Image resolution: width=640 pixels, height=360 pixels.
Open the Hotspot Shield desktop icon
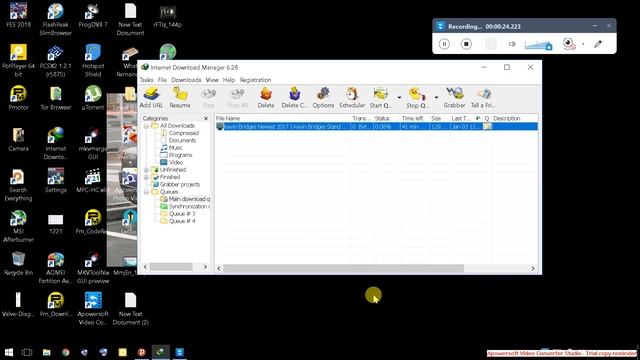93,60
